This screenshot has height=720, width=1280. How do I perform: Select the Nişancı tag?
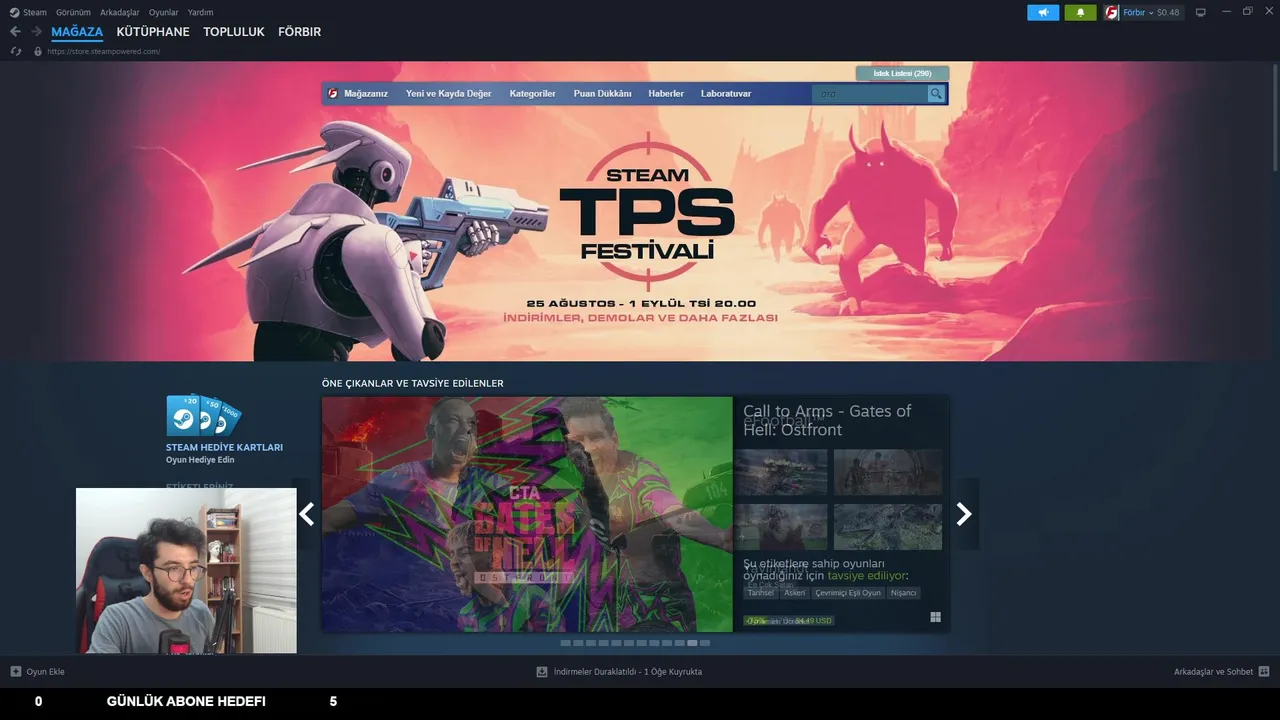(x=904, y=593)
